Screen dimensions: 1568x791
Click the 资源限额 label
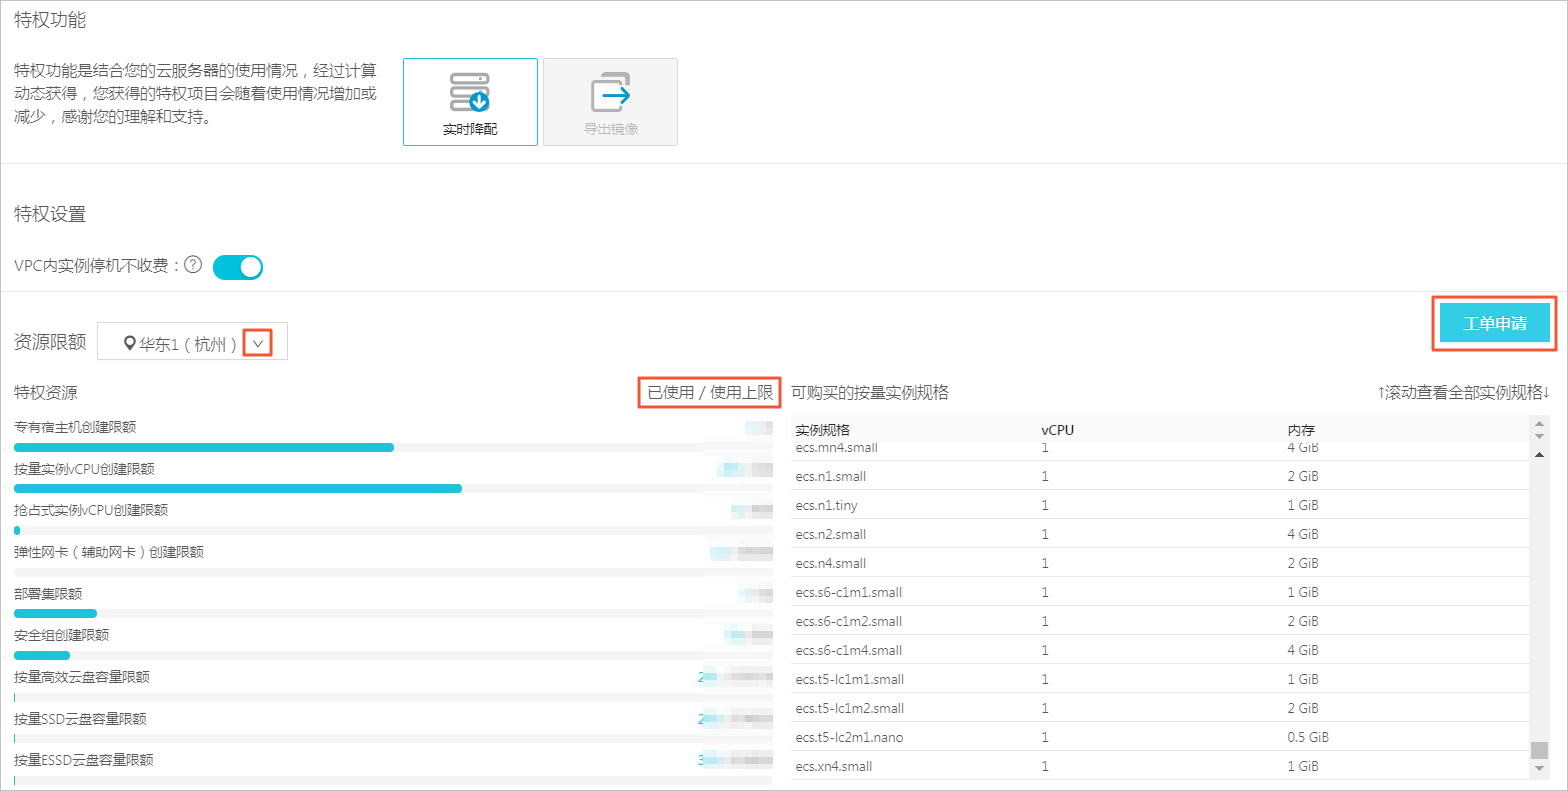(50, 342)
